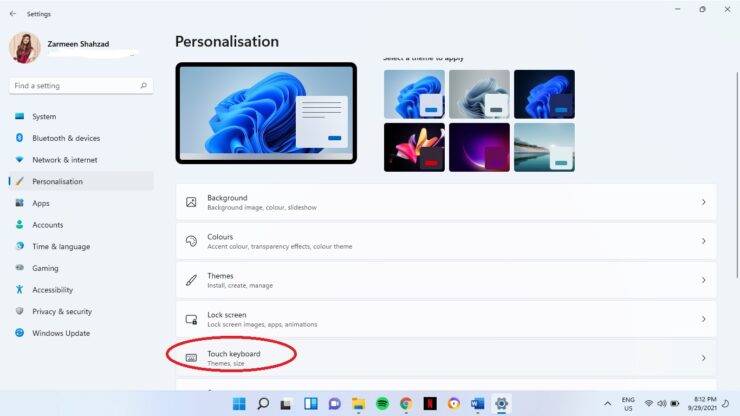Open the Windows Start menu
740x416 pixels.
coord(239,404)
